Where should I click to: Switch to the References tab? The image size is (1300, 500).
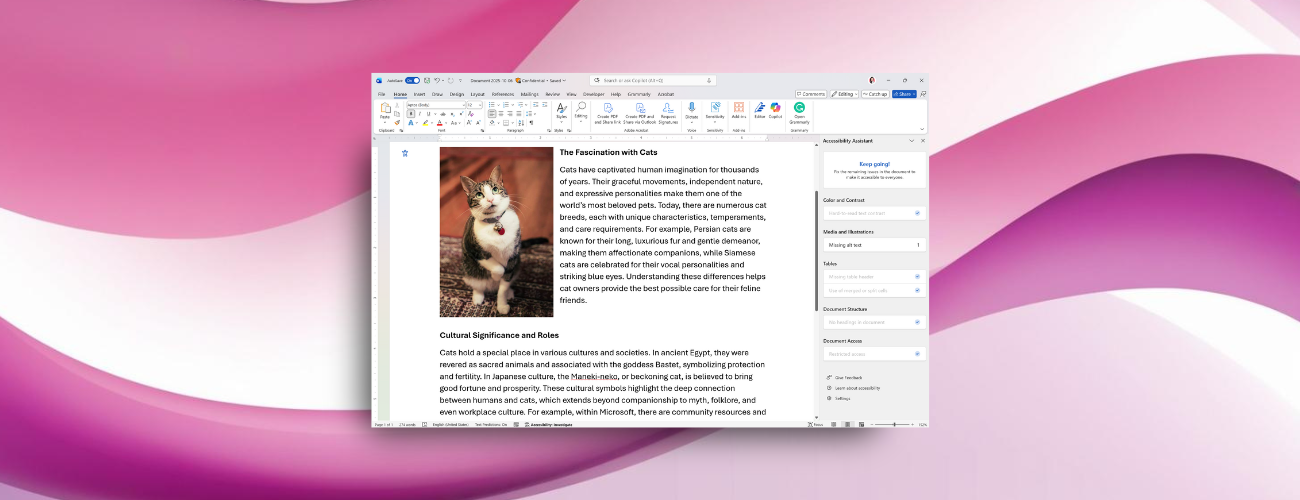(x=503, y=94)
